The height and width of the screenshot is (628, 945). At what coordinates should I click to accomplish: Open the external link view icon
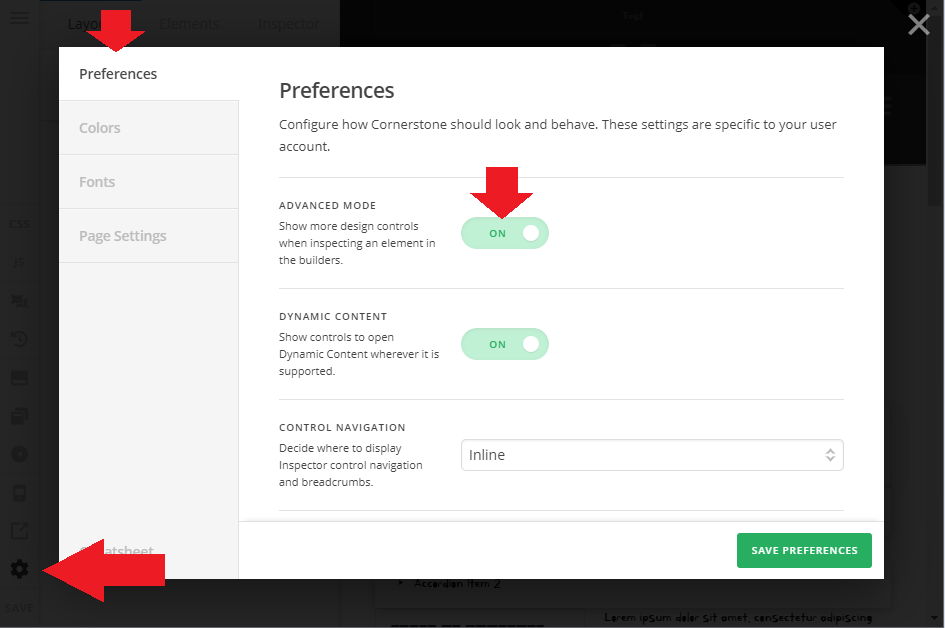(19, 531)
